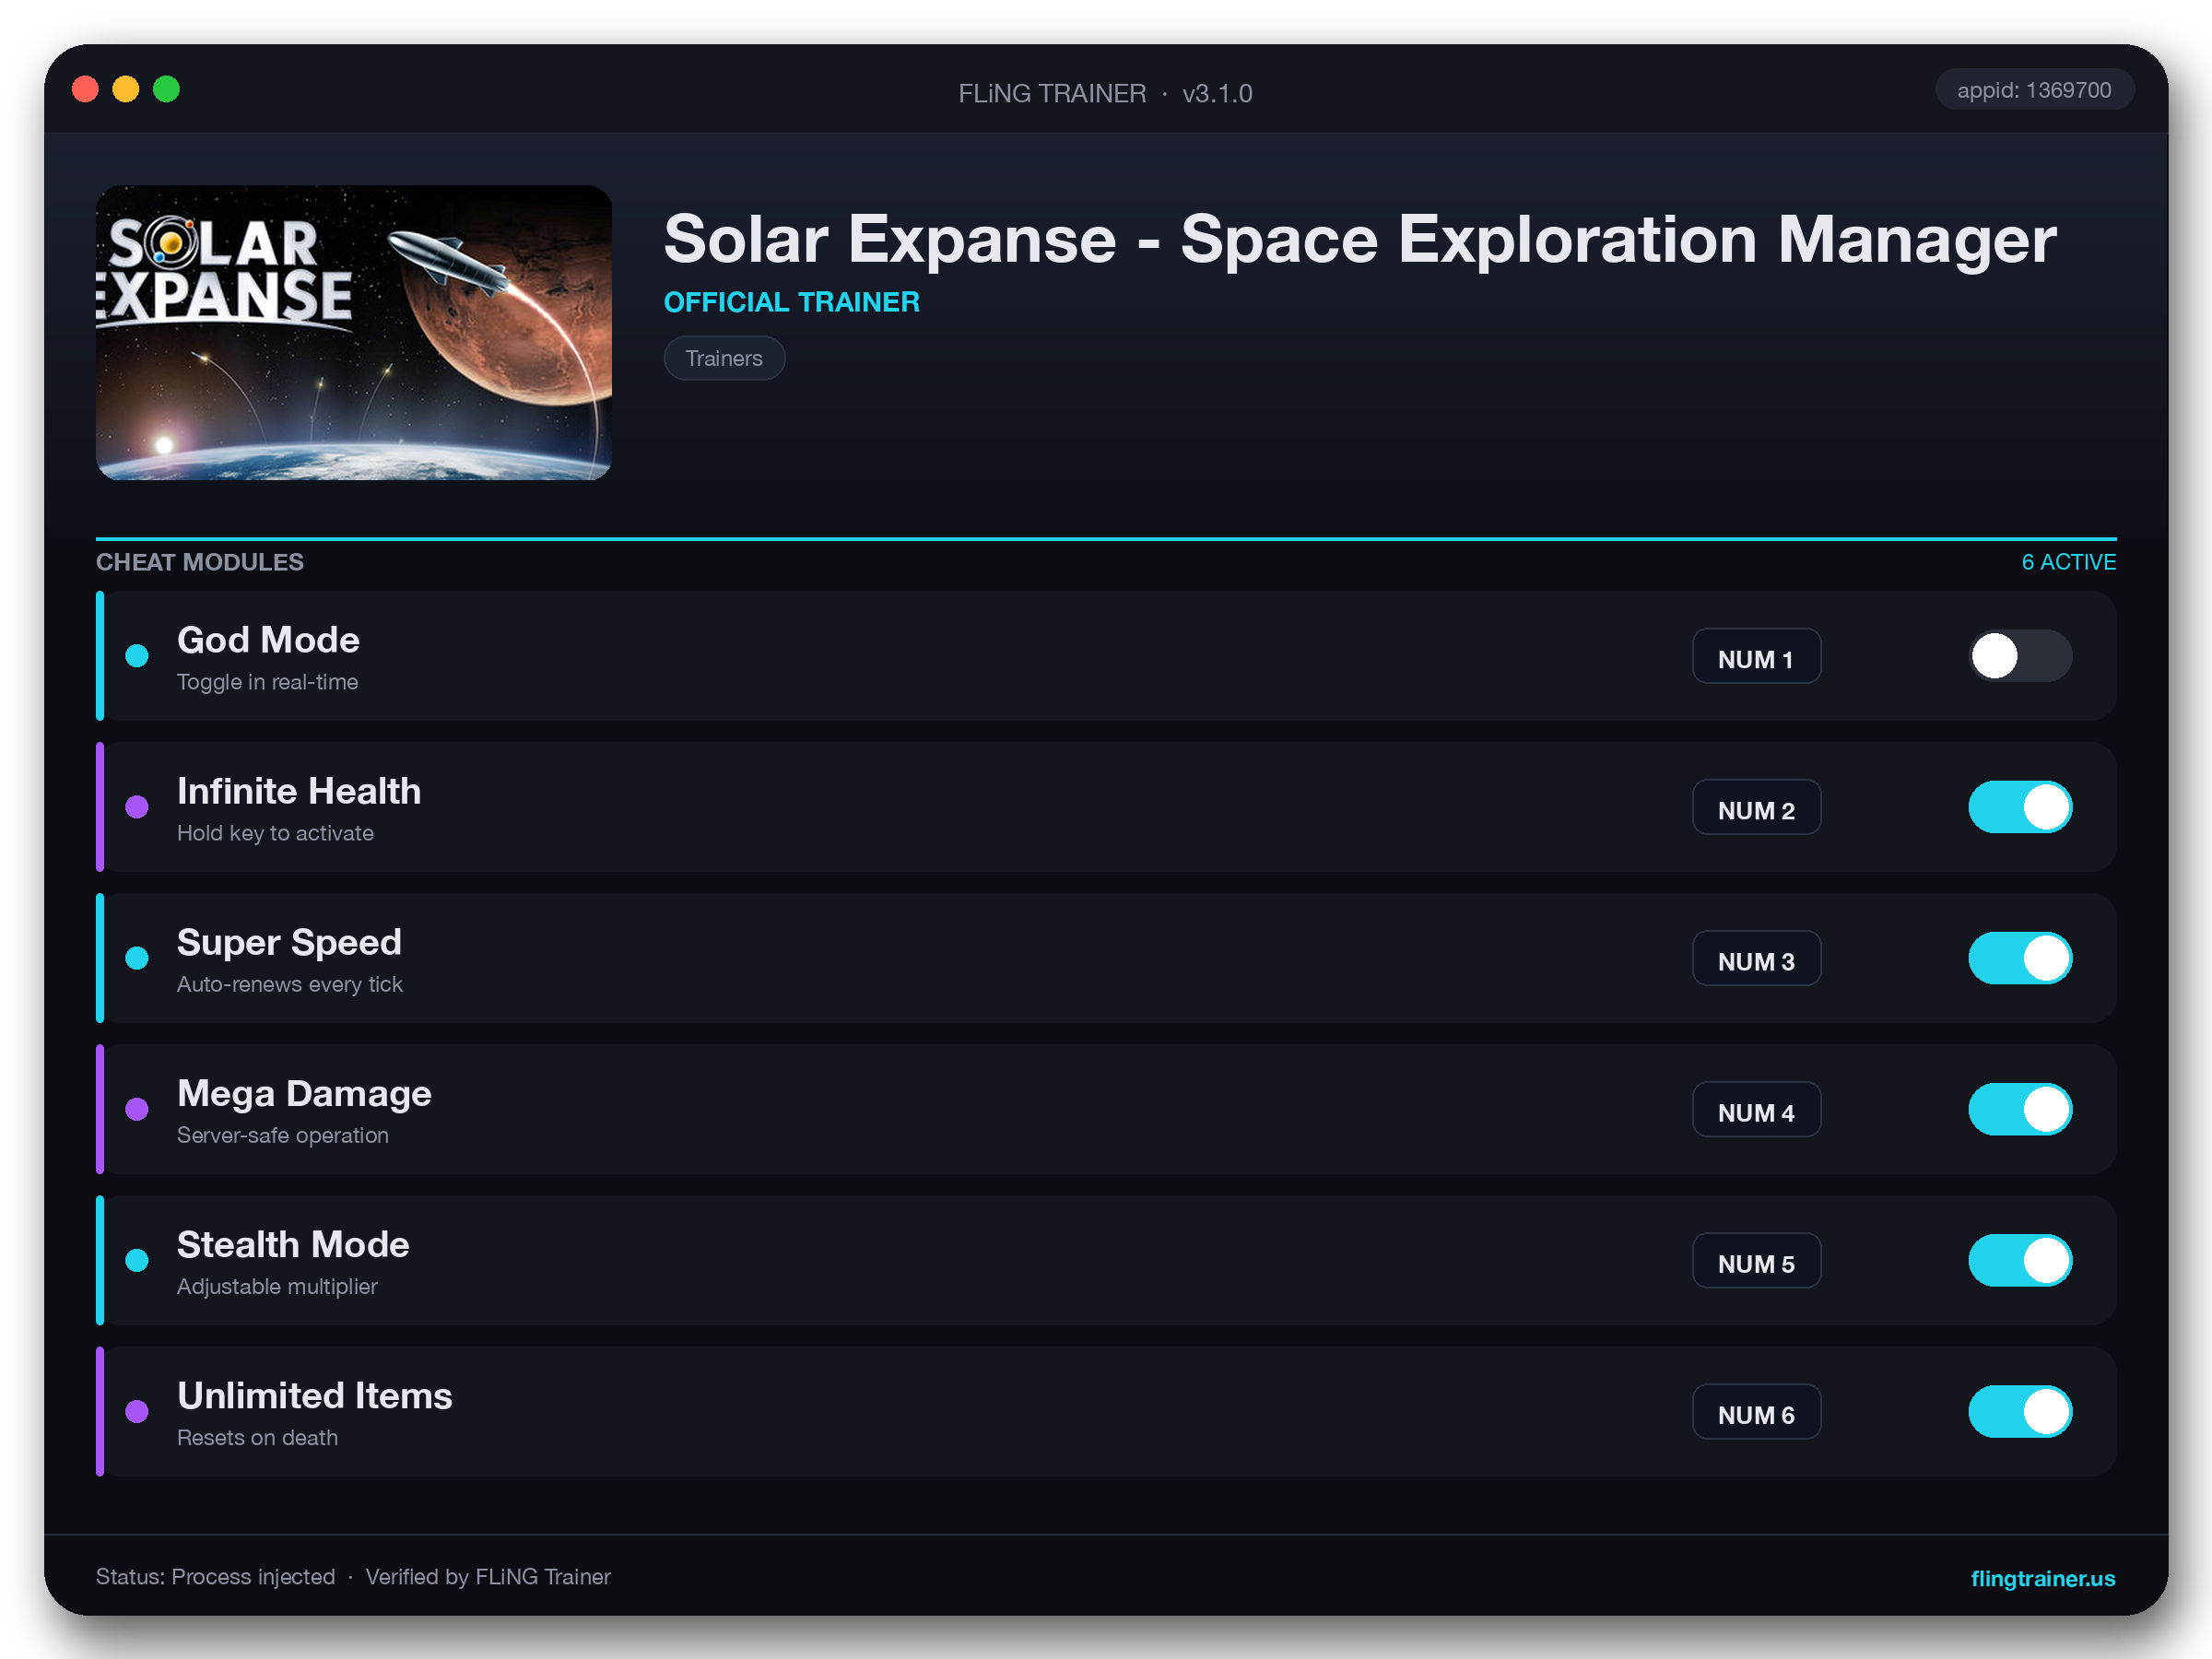The height and width of the screenshot is (1659, 2212).
Task: Switch off Mega Damage toggle
Action: (2020, 1109)
